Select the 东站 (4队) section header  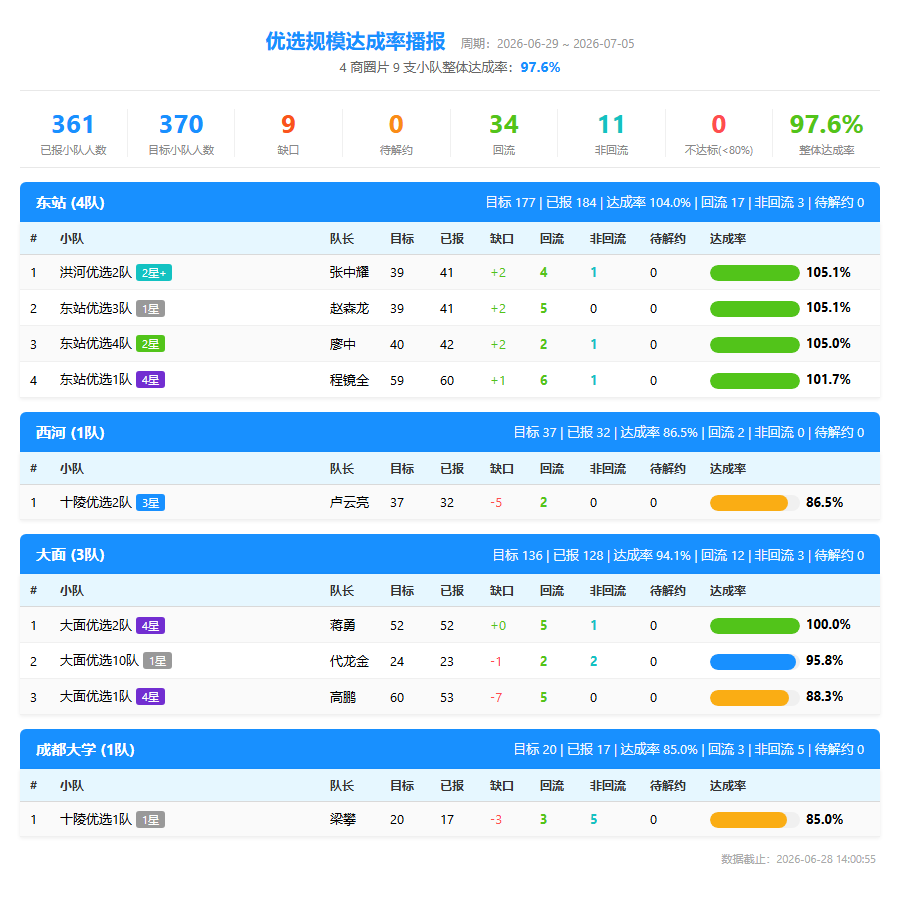450,202
